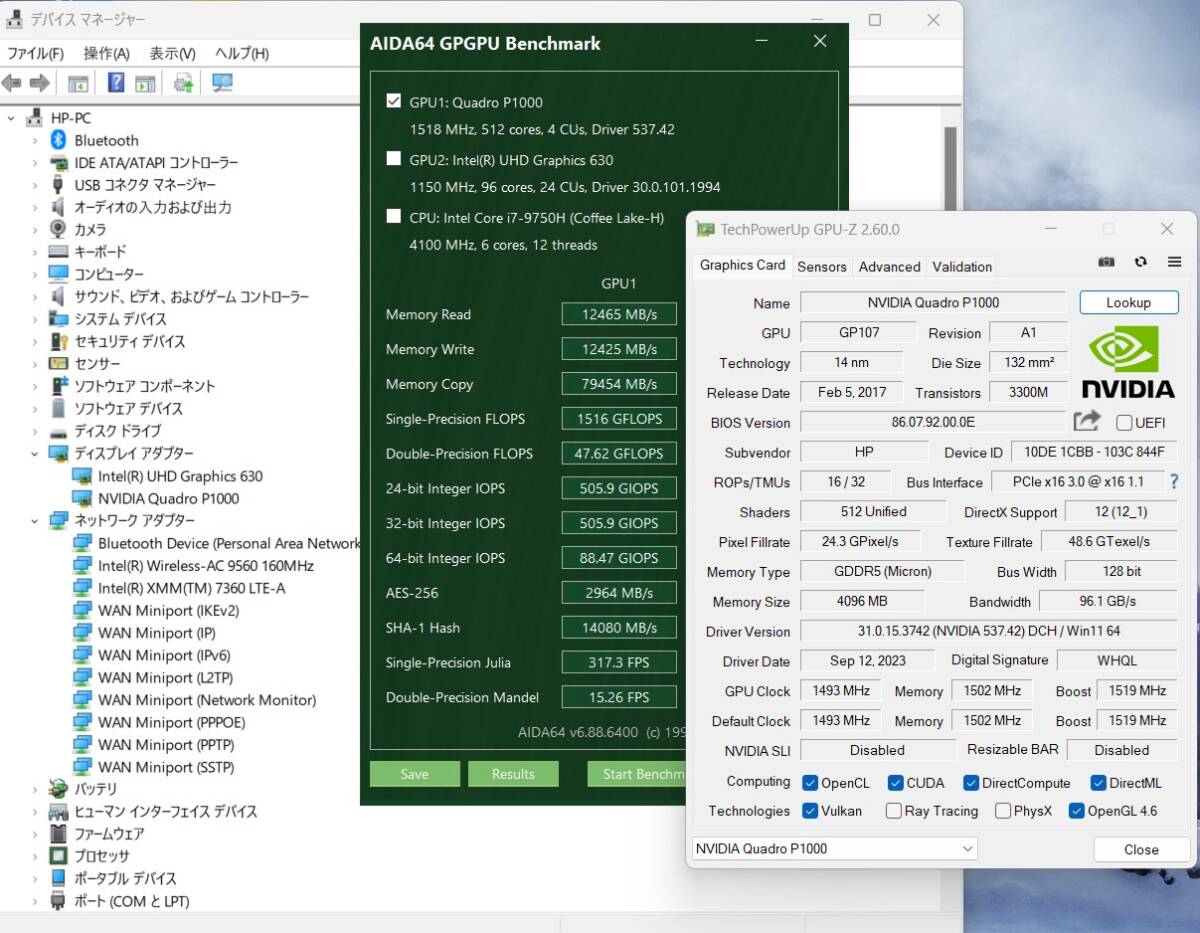Expand the Bluetooth device category
The height and width of the screenshot is (933, 1200).
pos(35,140)
